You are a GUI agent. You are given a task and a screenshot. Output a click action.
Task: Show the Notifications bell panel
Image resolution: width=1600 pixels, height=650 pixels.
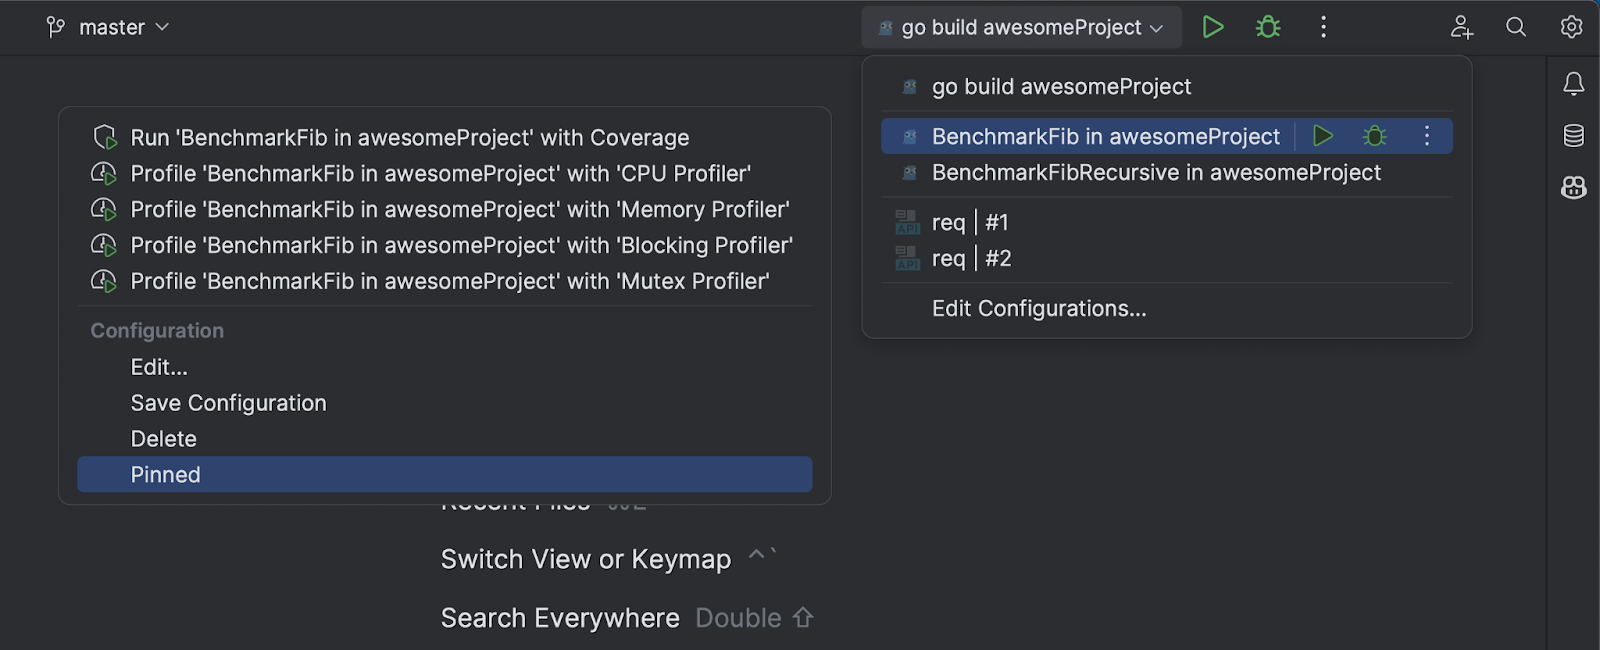(1574, 84)
